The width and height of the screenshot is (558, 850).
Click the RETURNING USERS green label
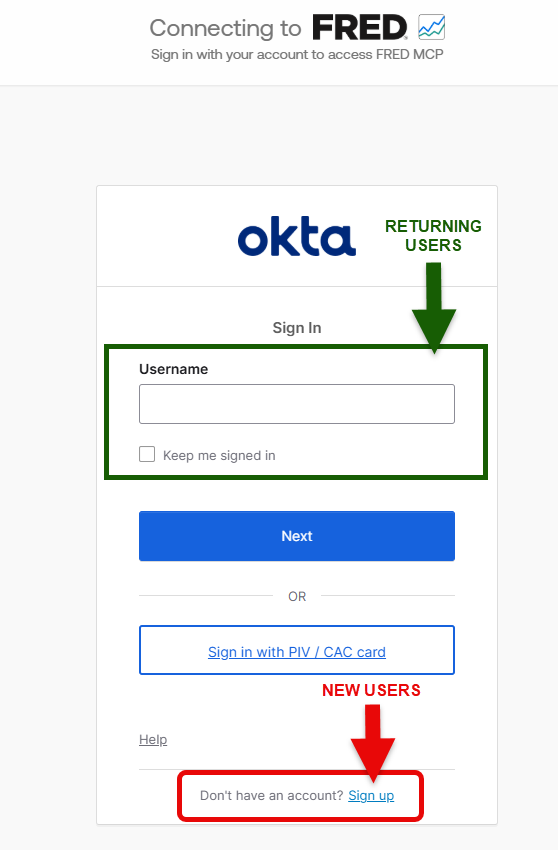(433, 236)
